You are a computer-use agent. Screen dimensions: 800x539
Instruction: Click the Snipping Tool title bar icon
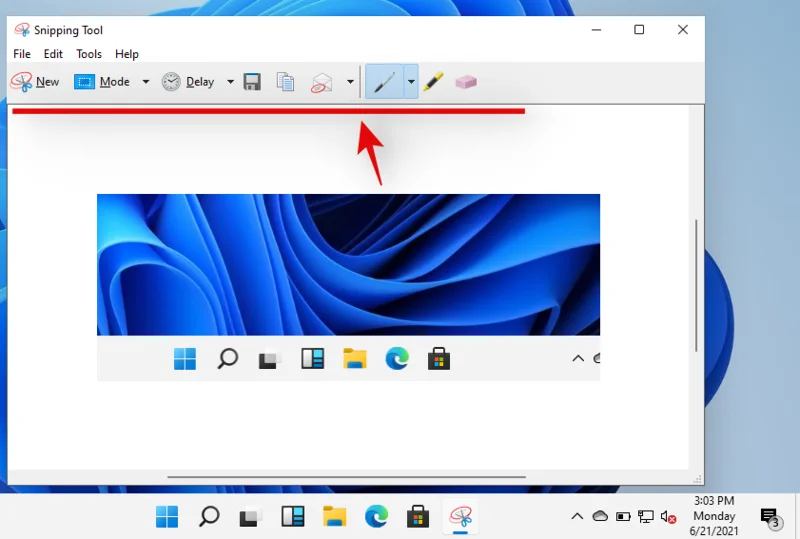click(x=22, y=30)
